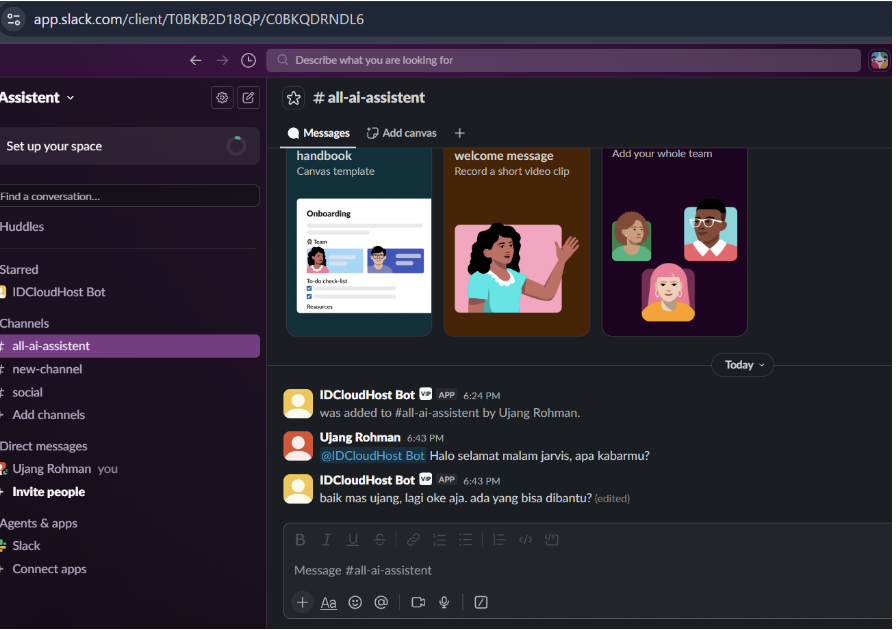Open workspace preferences gear icon
Viewport: 896px width, 630px height.
point(222,98)
